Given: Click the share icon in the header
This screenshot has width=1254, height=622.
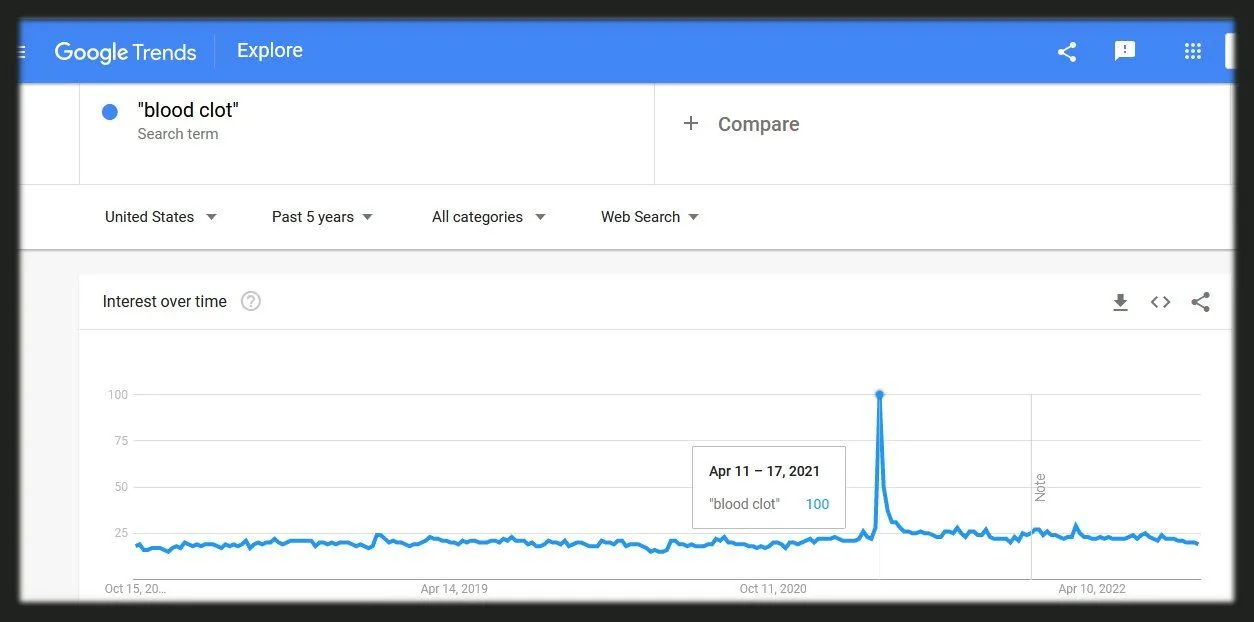Looking at the screenshot, I should [1067, 52].
